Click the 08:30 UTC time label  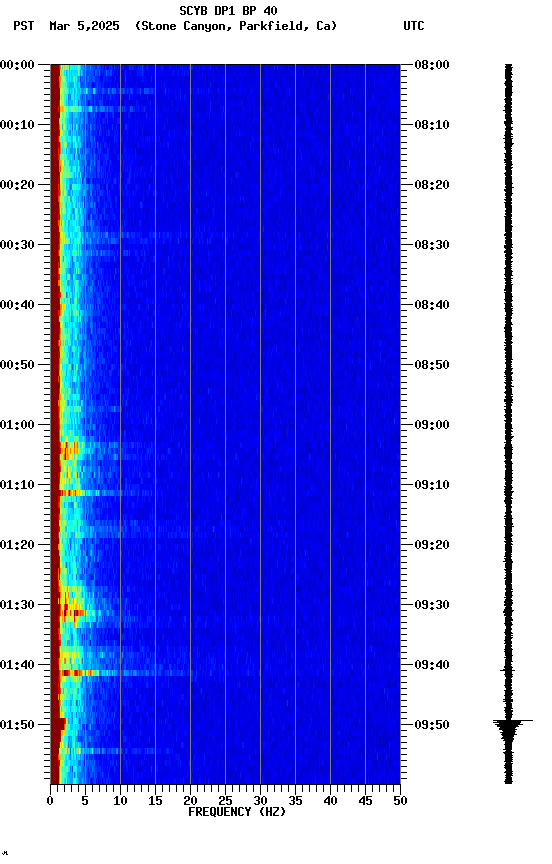click(432, 245)
